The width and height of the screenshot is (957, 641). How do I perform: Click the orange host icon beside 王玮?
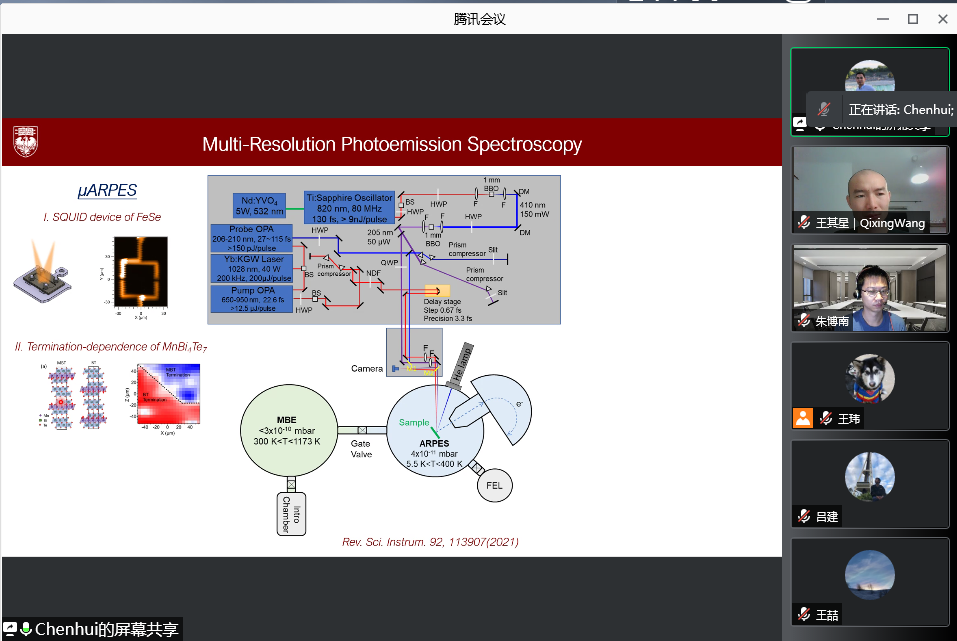[x=802, y=418]
